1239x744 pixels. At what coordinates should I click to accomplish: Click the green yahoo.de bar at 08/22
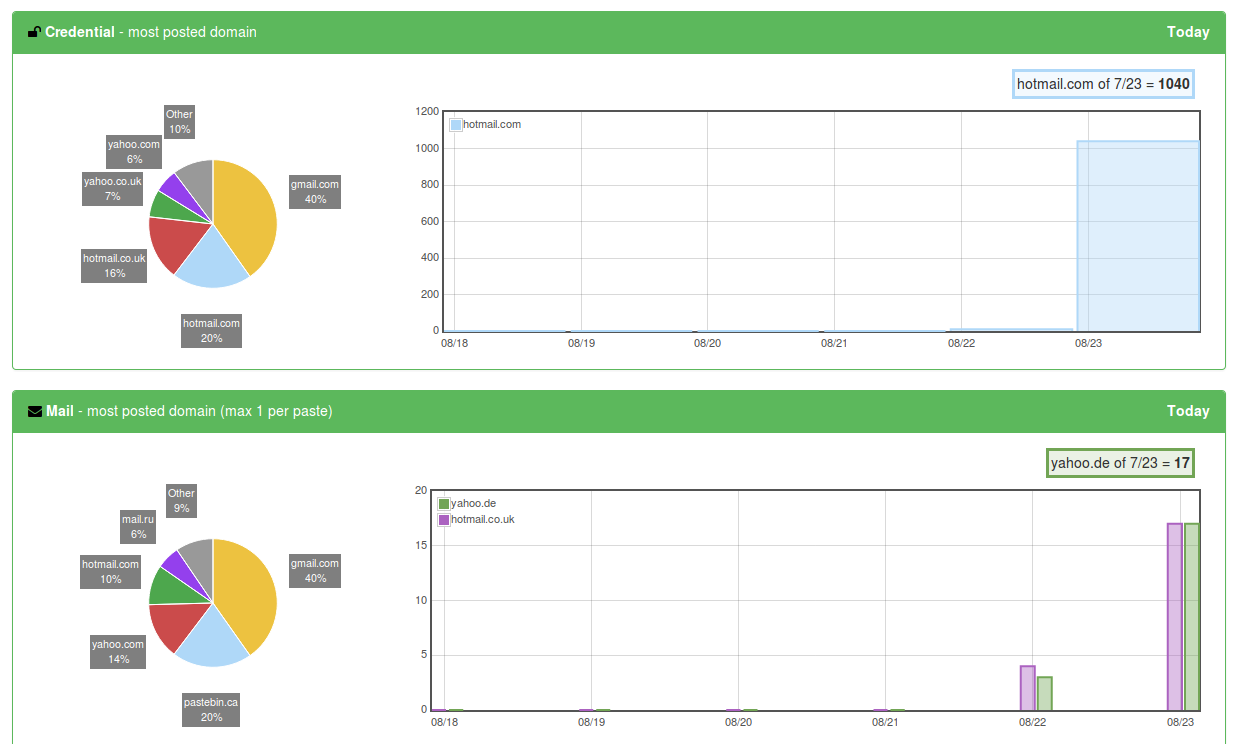(x=1044, y=693)
